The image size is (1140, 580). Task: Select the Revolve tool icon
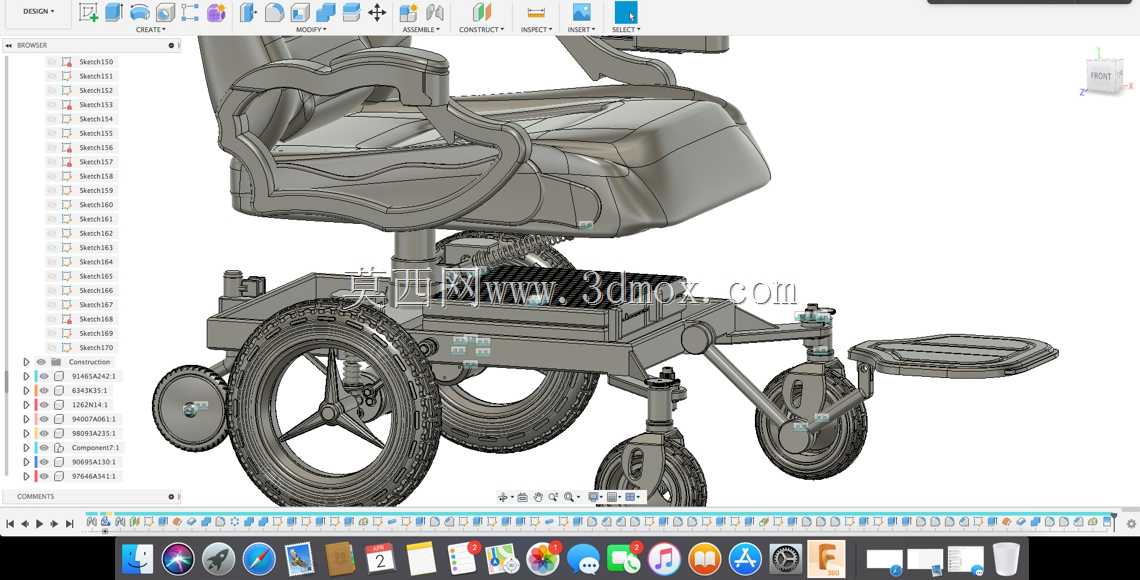[140, 12]
